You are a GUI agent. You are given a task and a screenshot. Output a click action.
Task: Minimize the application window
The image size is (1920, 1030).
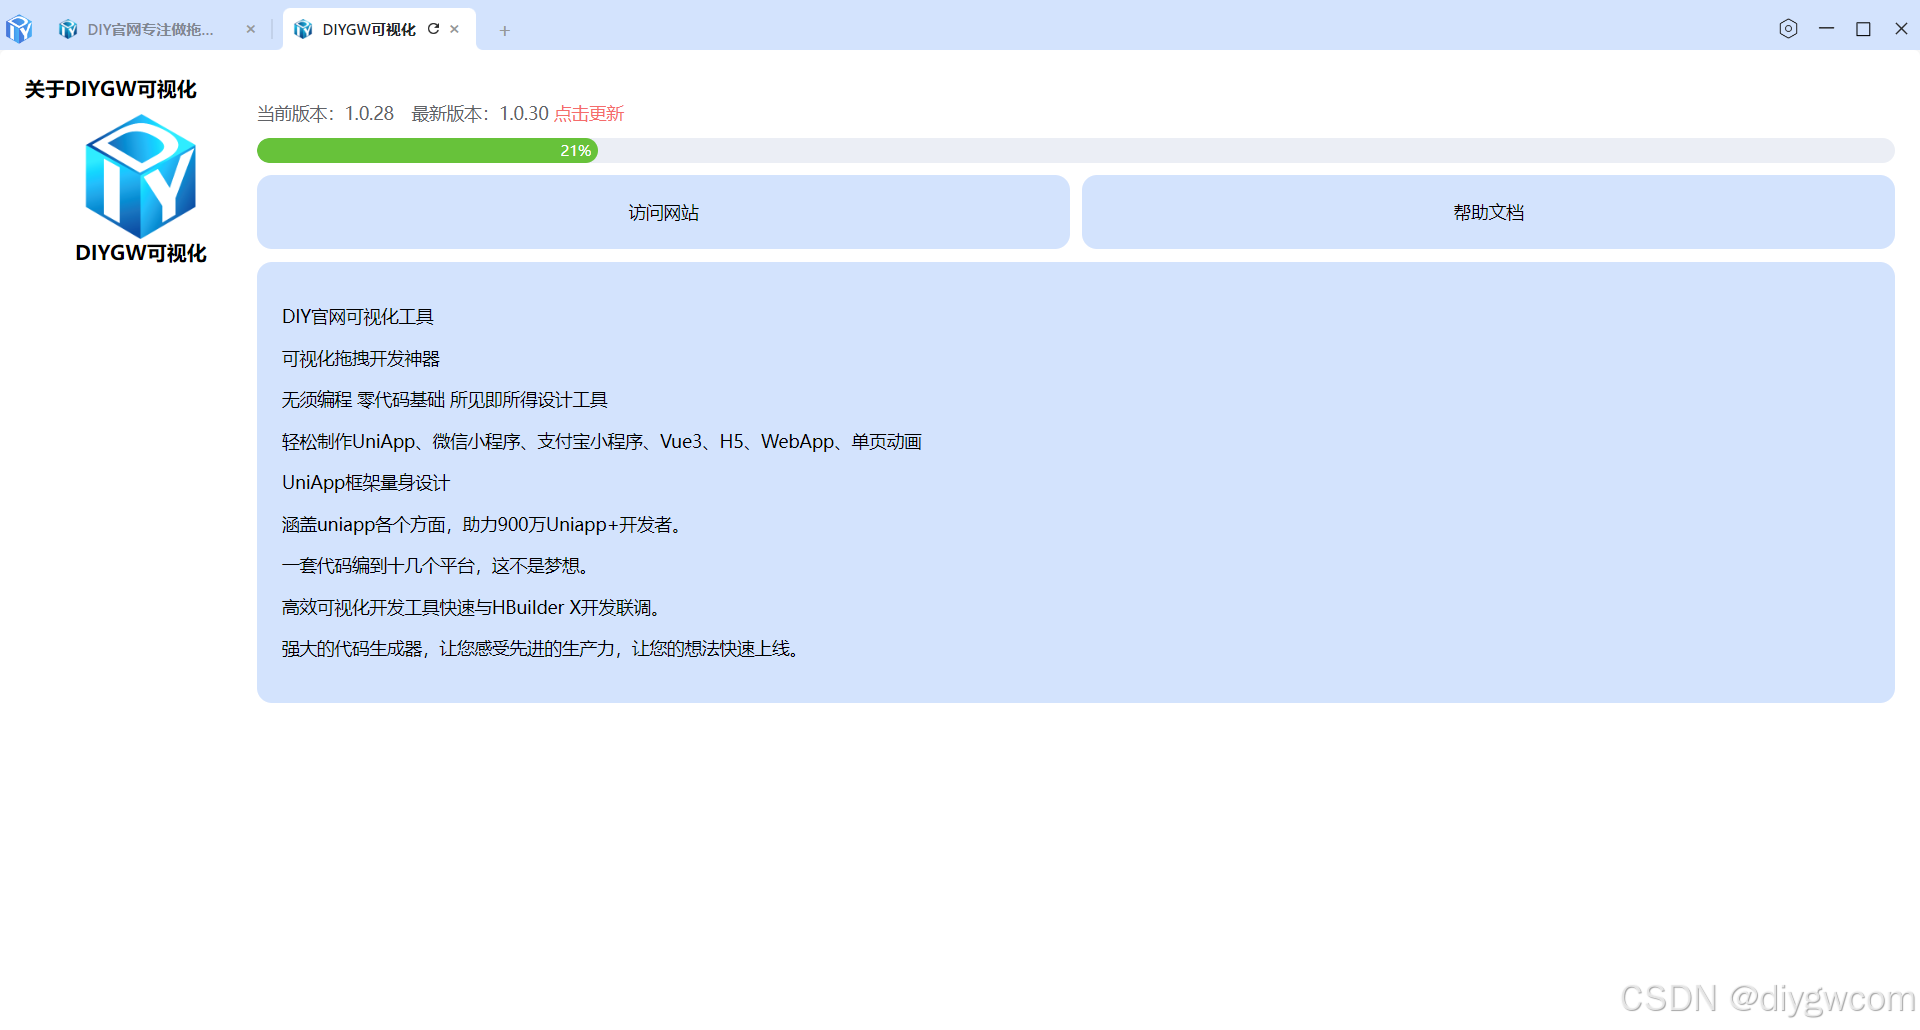1826,29
